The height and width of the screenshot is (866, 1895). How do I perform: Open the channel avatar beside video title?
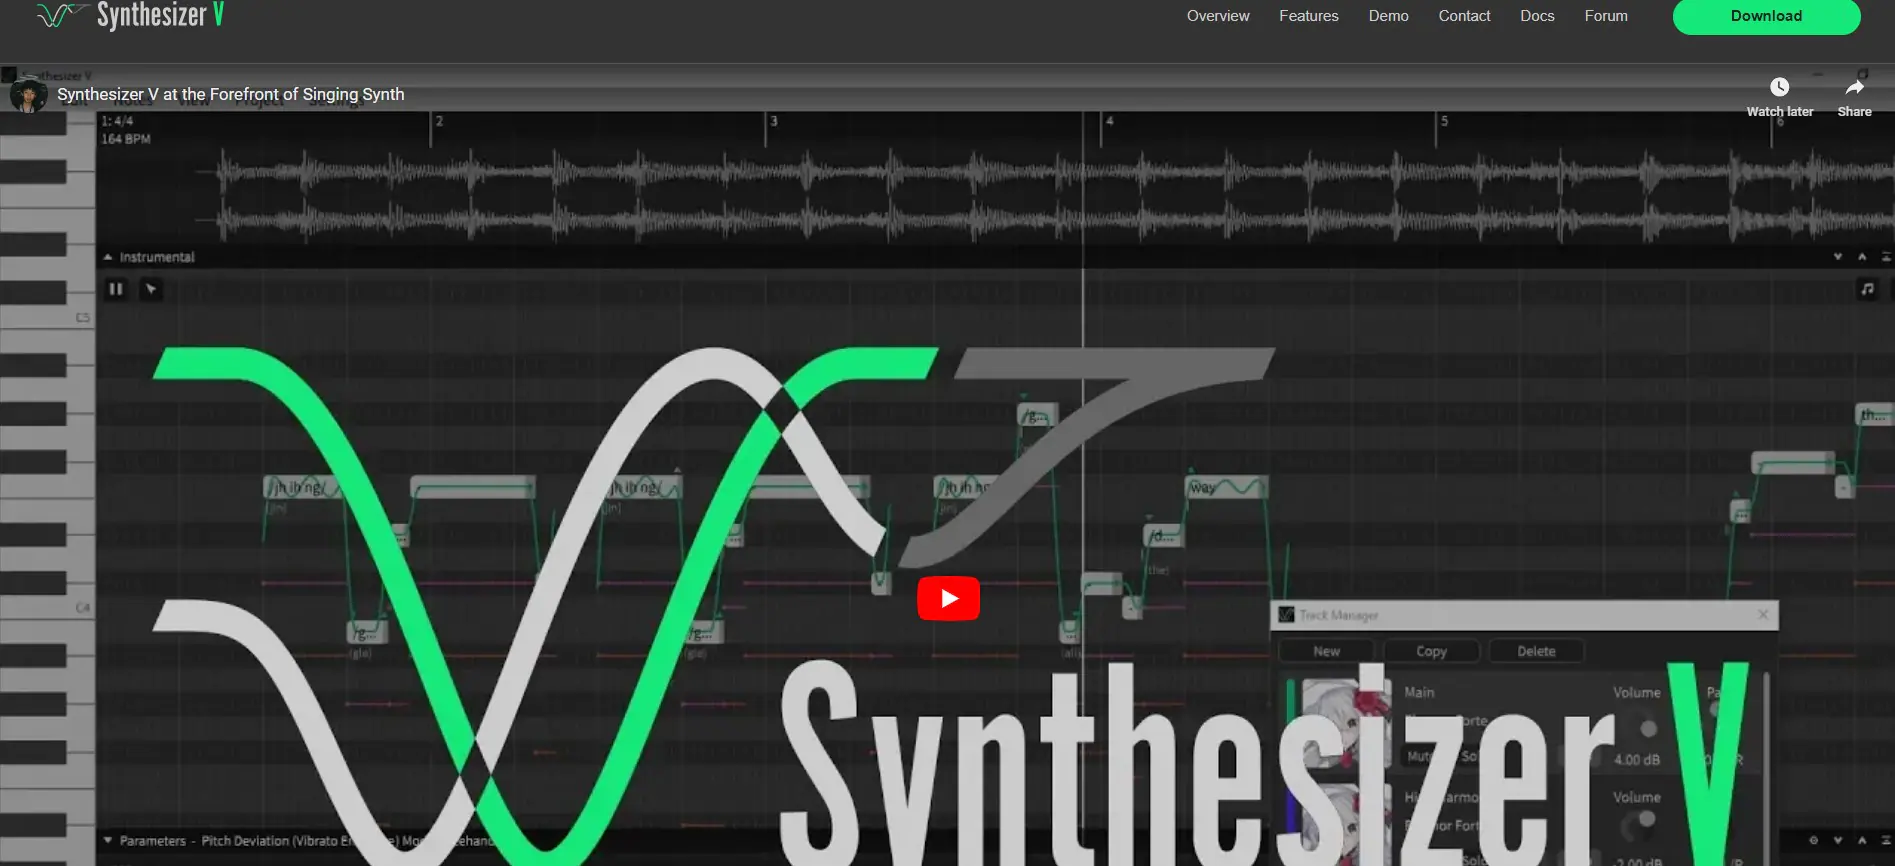(x=28, y=95)
